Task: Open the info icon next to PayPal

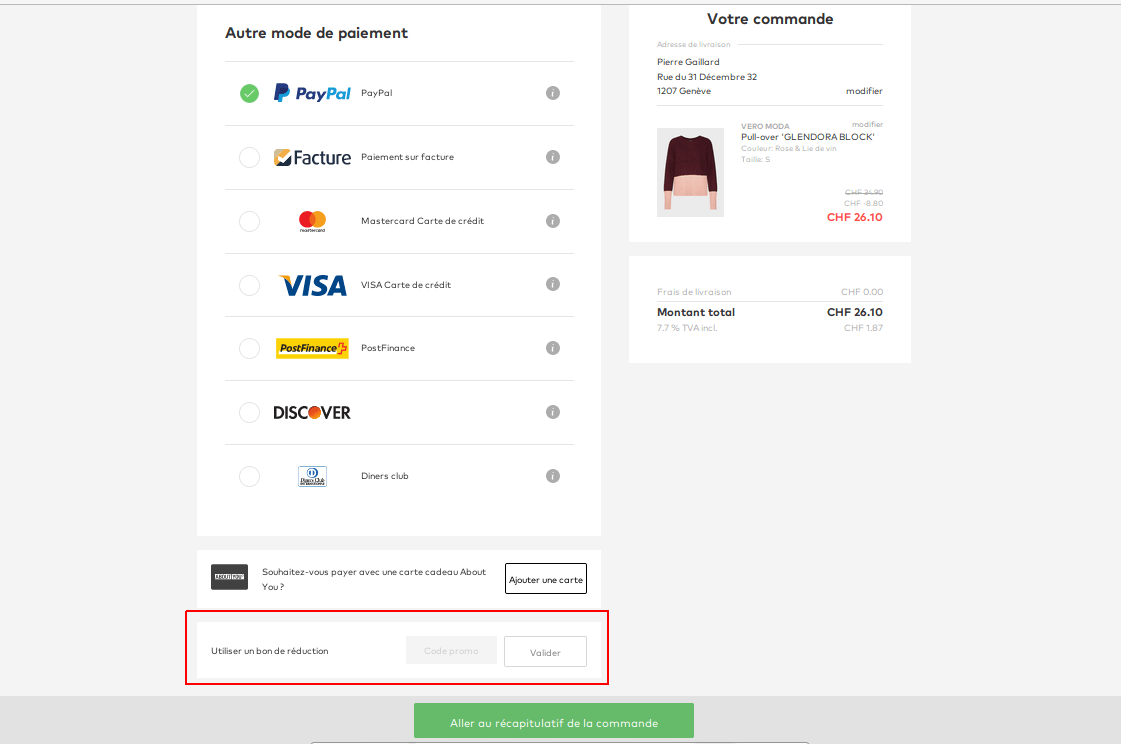Action: pyautogui.click(x=553, y=92)
